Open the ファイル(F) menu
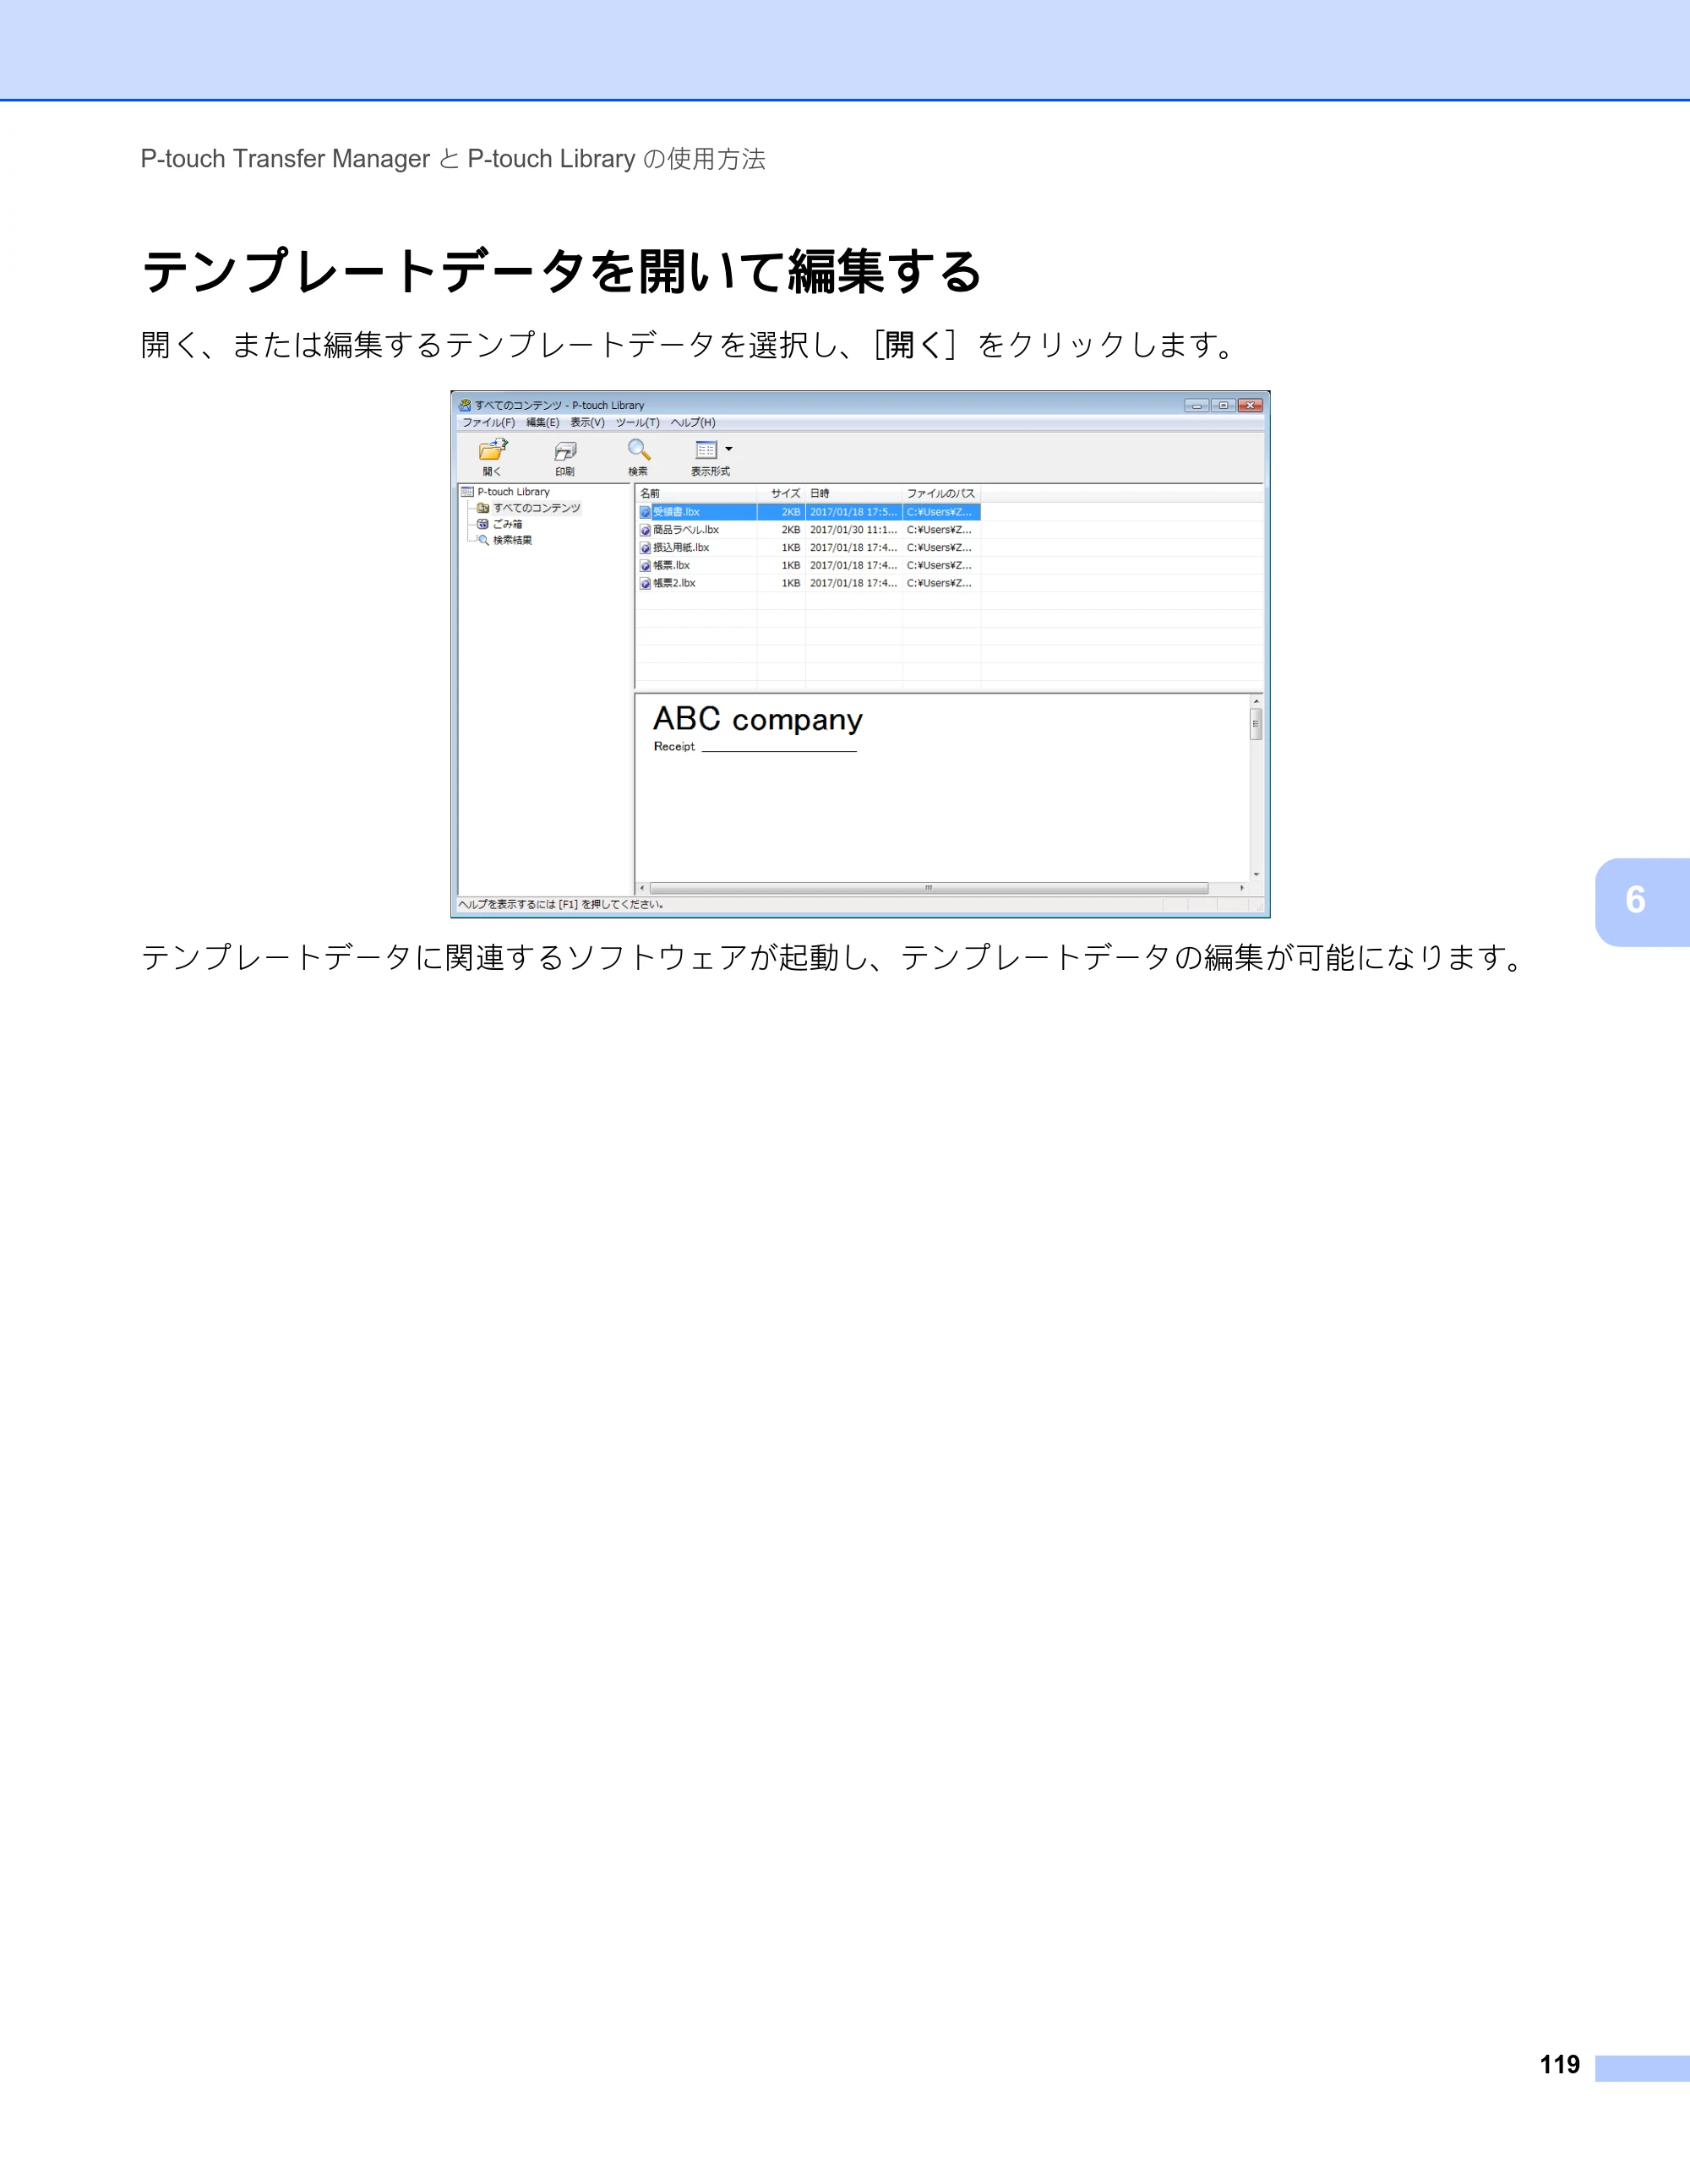This screenshot has width=1690, height=2184. [x=488, y=422]
